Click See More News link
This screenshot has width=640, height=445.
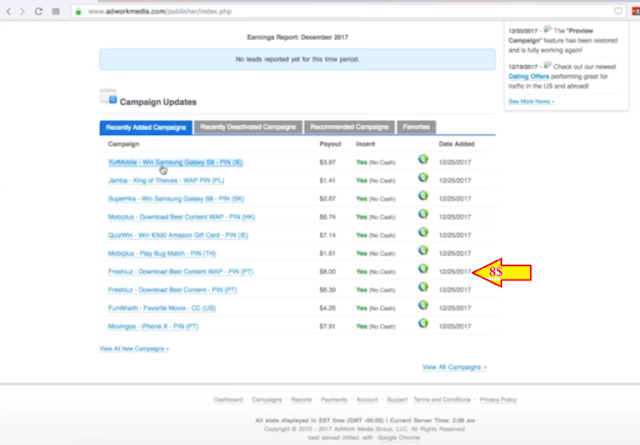[x=531, y=101]
